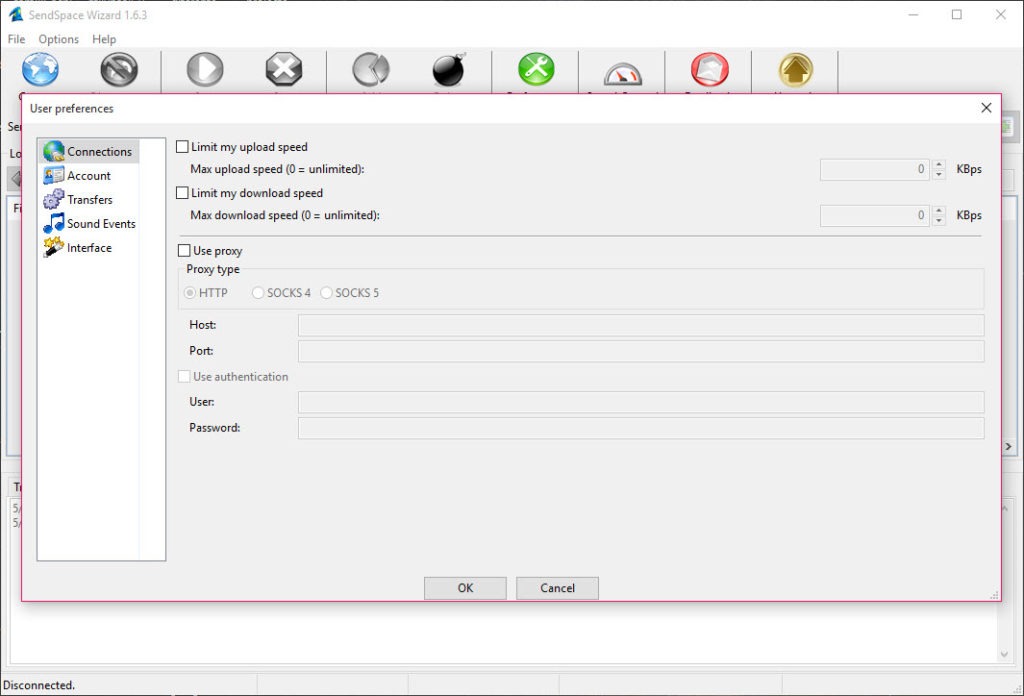
Task: Decrease max upload speed with down arrow
Action: click(938, 174)
